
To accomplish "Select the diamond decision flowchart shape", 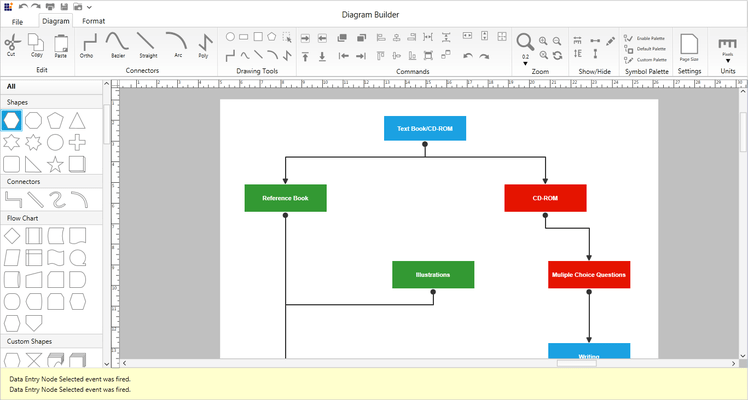I will 12,236.
